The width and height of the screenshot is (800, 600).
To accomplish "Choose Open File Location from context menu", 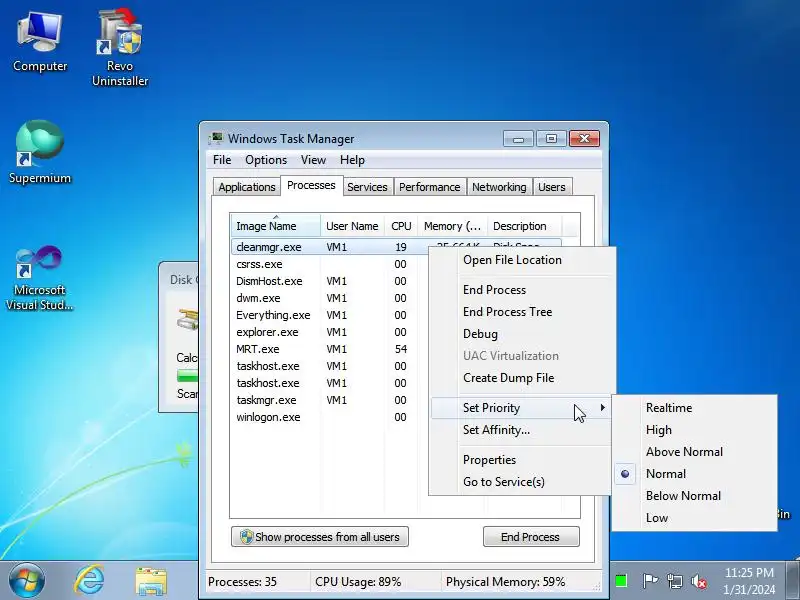I will [x=520, y=260].
